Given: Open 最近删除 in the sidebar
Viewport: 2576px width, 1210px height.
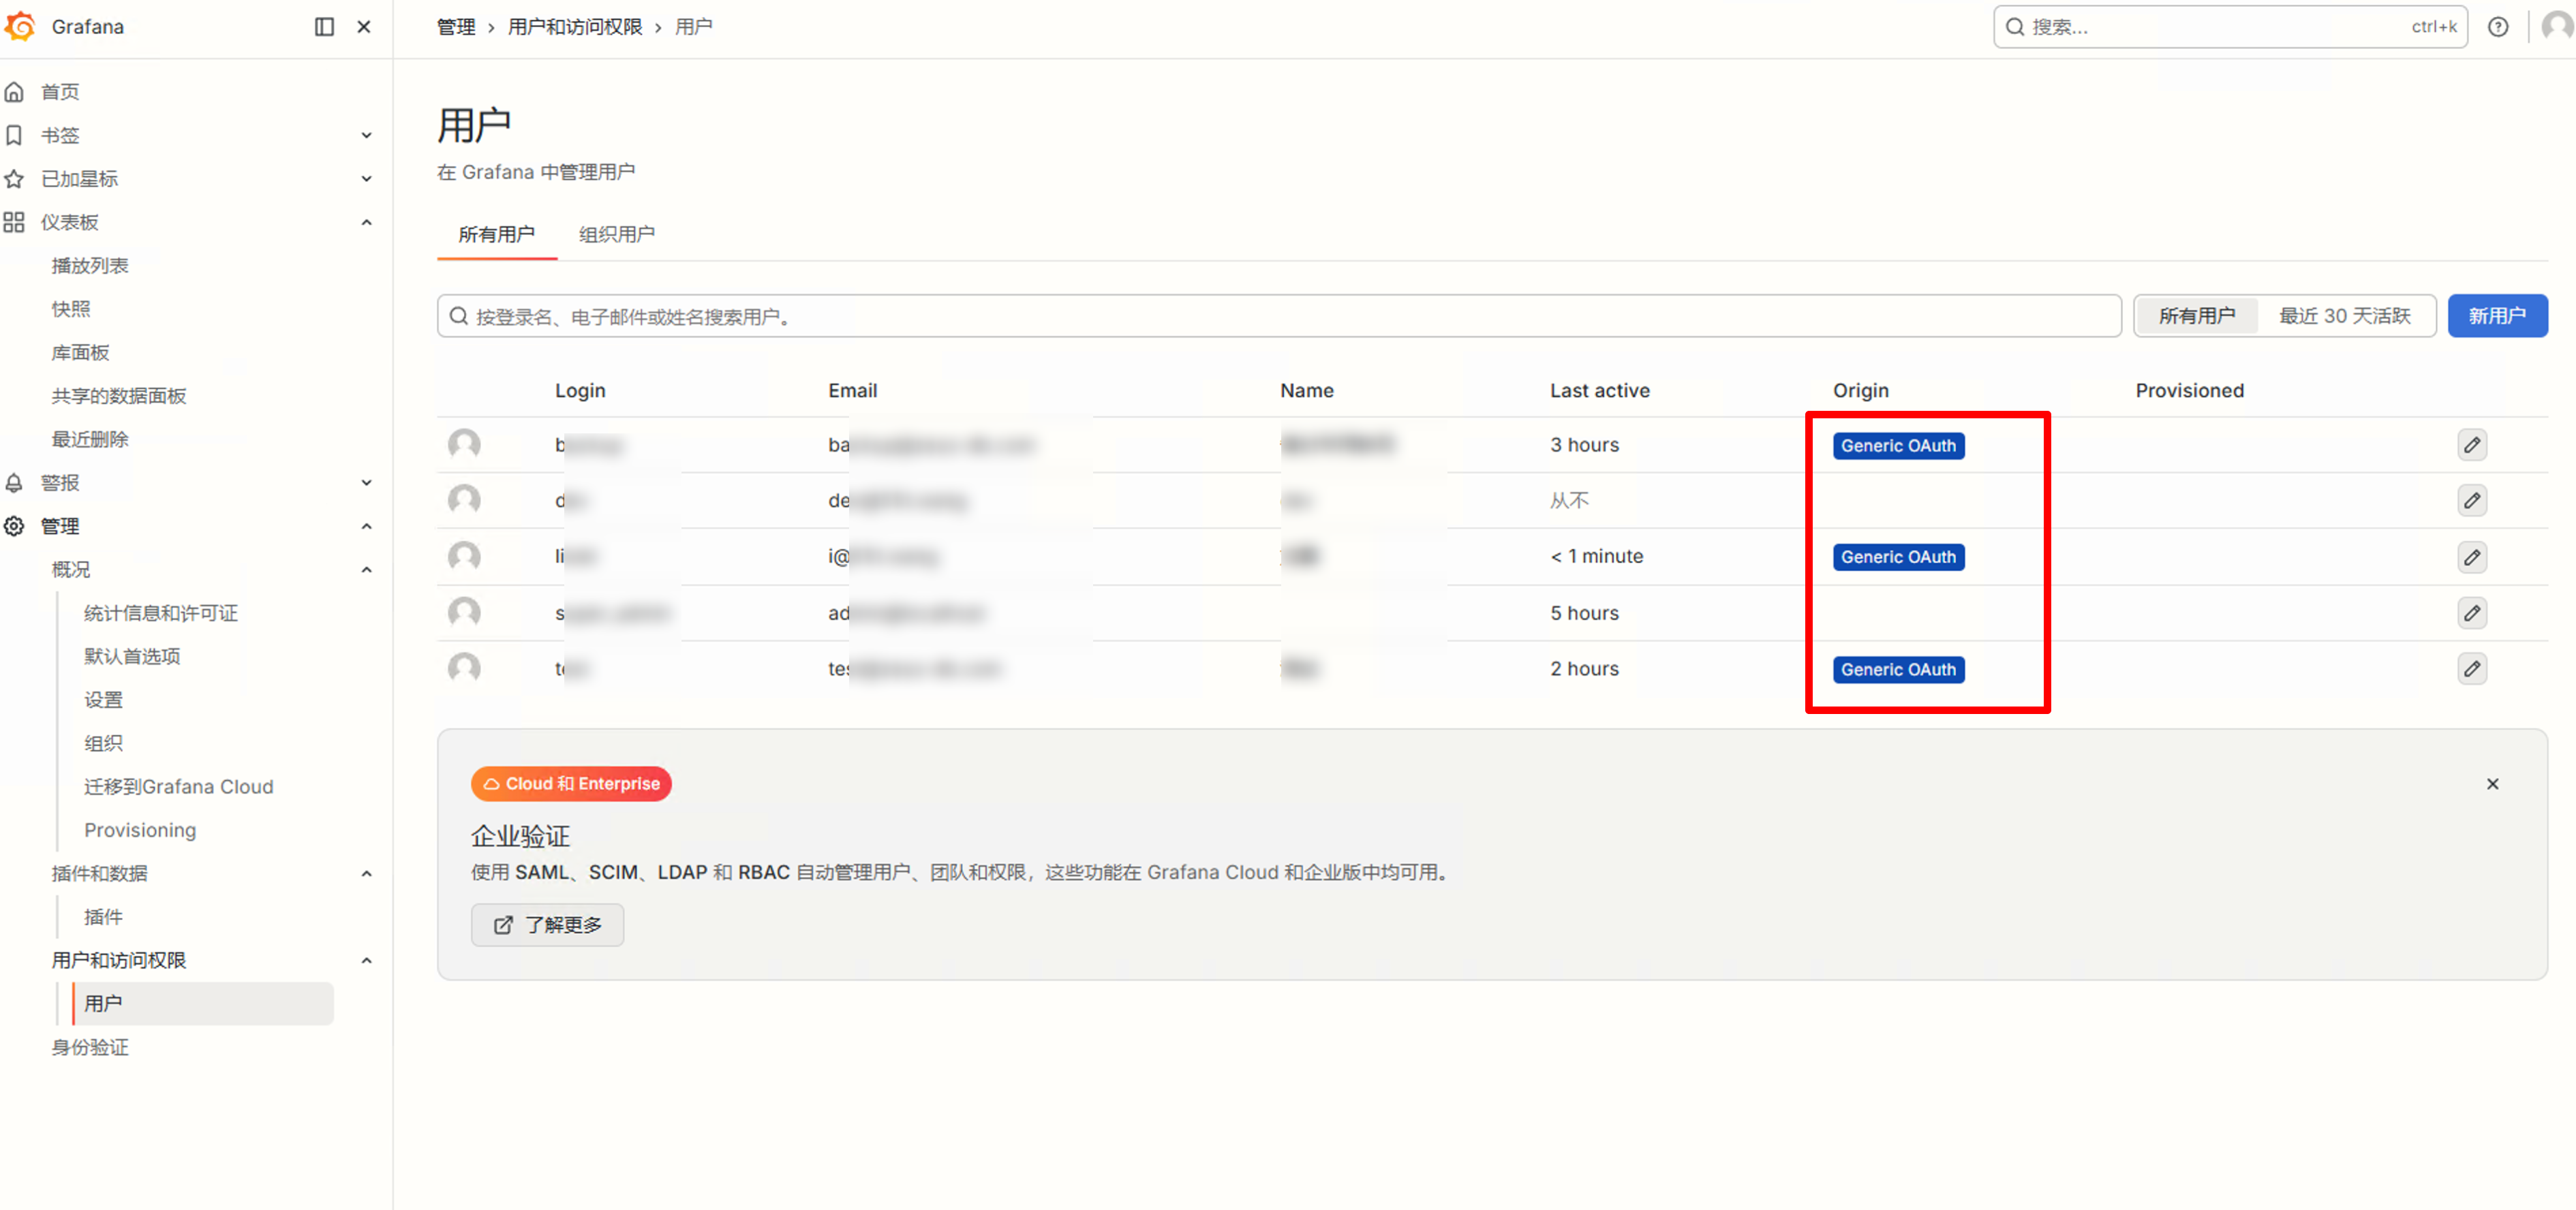Looking at the screenshot, I should 90,439.
